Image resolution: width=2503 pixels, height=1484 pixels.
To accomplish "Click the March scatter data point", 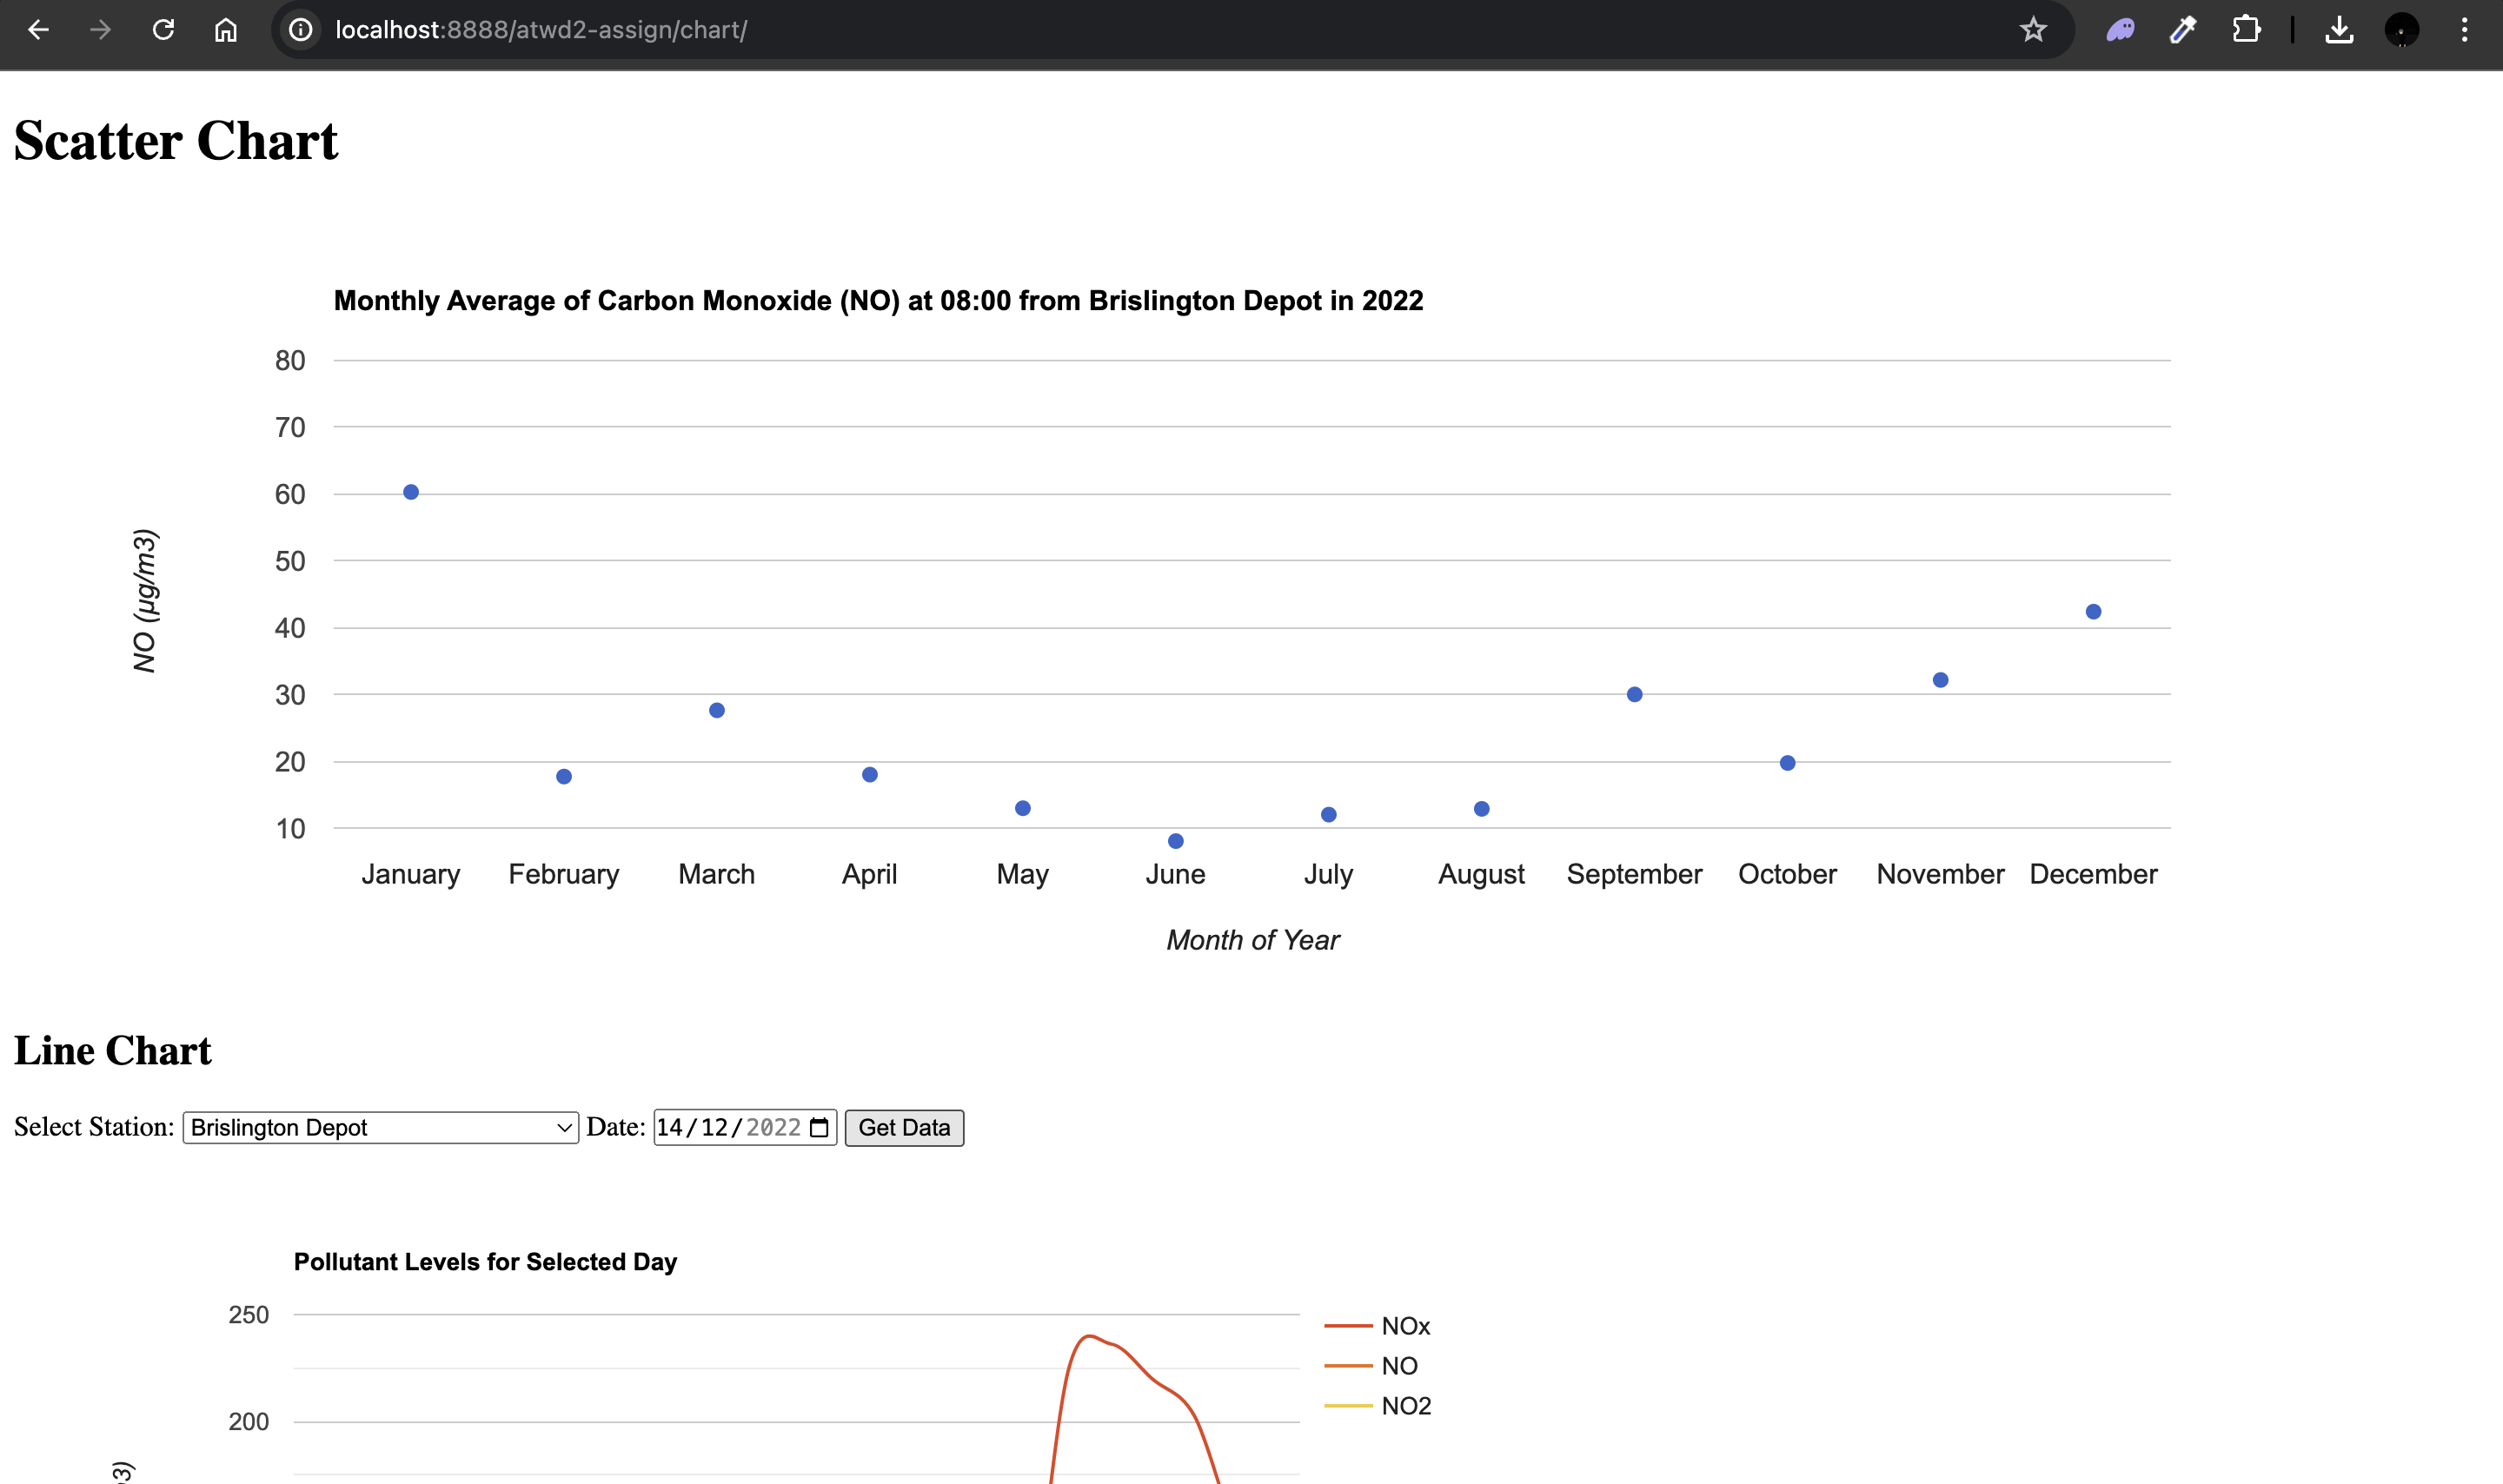I will (717, 710).
